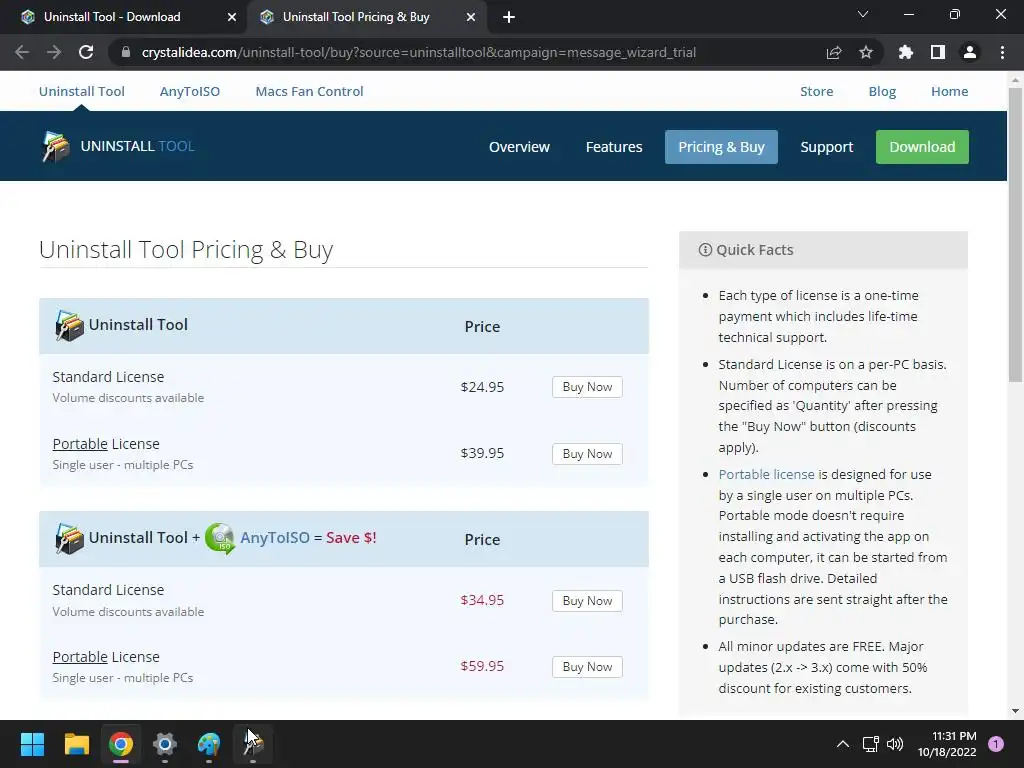Screen dimensions: 1024x768
Task: Click the address bar URL
Action: [x=419, y=52]
